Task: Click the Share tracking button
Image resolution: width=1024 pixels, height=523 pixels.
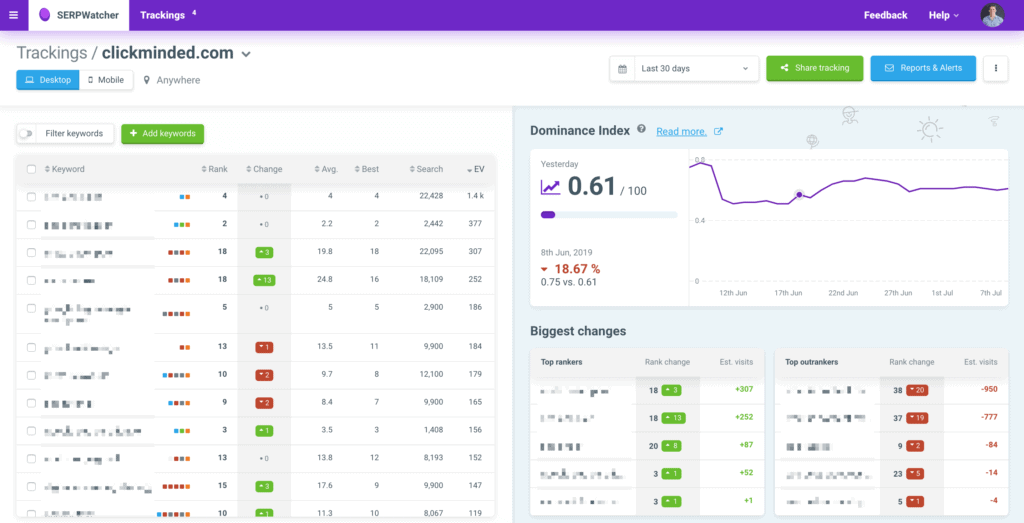Action: (814, 68)
